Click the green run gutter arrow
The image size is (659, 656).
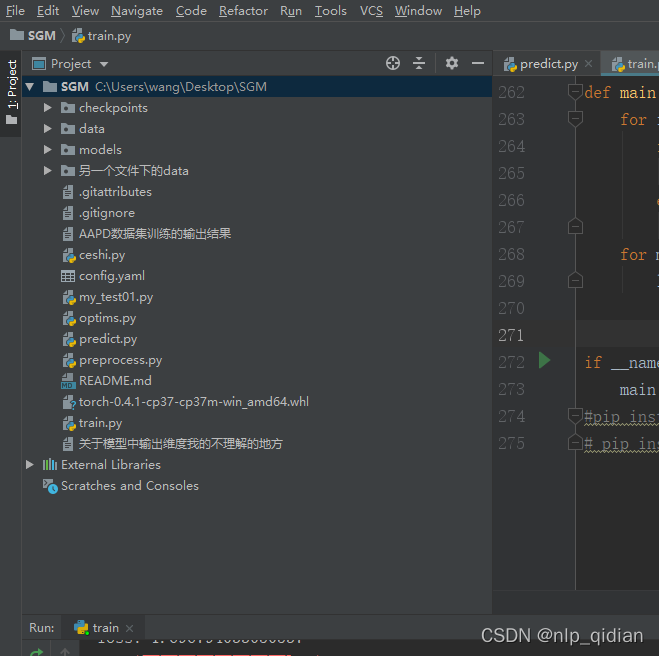tap(544, 360)
